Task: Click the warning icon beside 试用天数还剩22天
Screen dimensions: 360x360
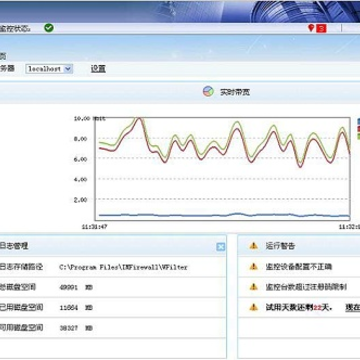Action: coord(254,307)
